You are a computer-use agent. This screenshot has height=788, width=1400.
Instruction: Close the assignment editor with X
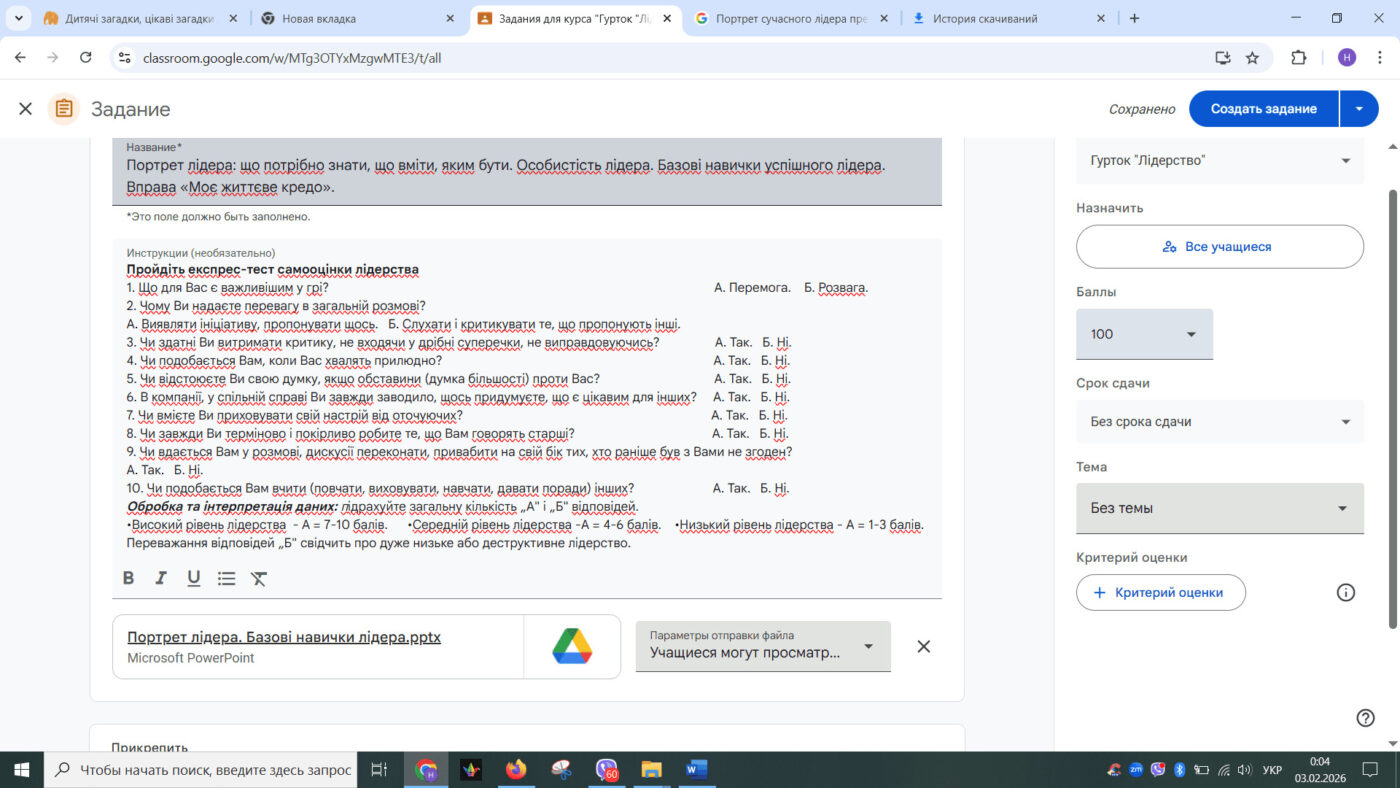26,109
